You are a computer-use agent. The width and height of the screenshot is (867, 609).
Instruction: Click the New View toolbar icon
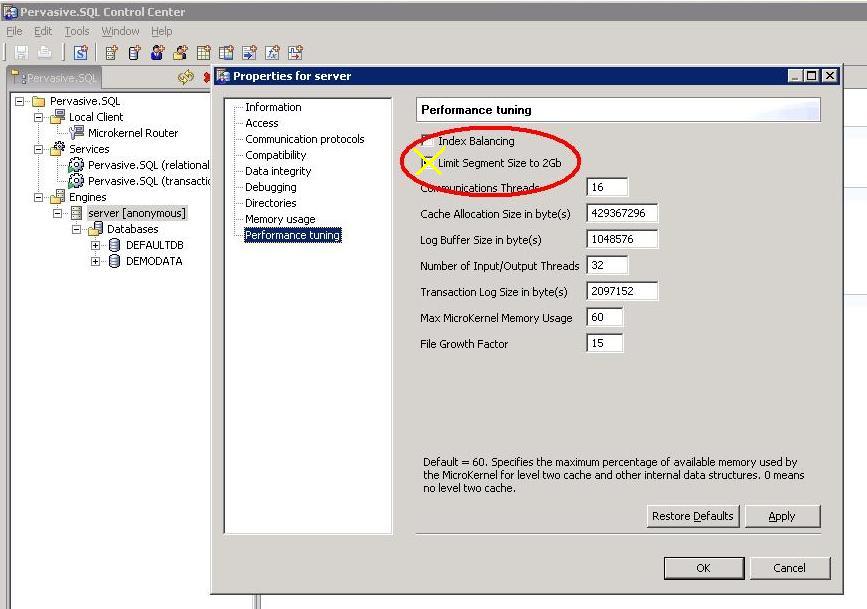226,53
